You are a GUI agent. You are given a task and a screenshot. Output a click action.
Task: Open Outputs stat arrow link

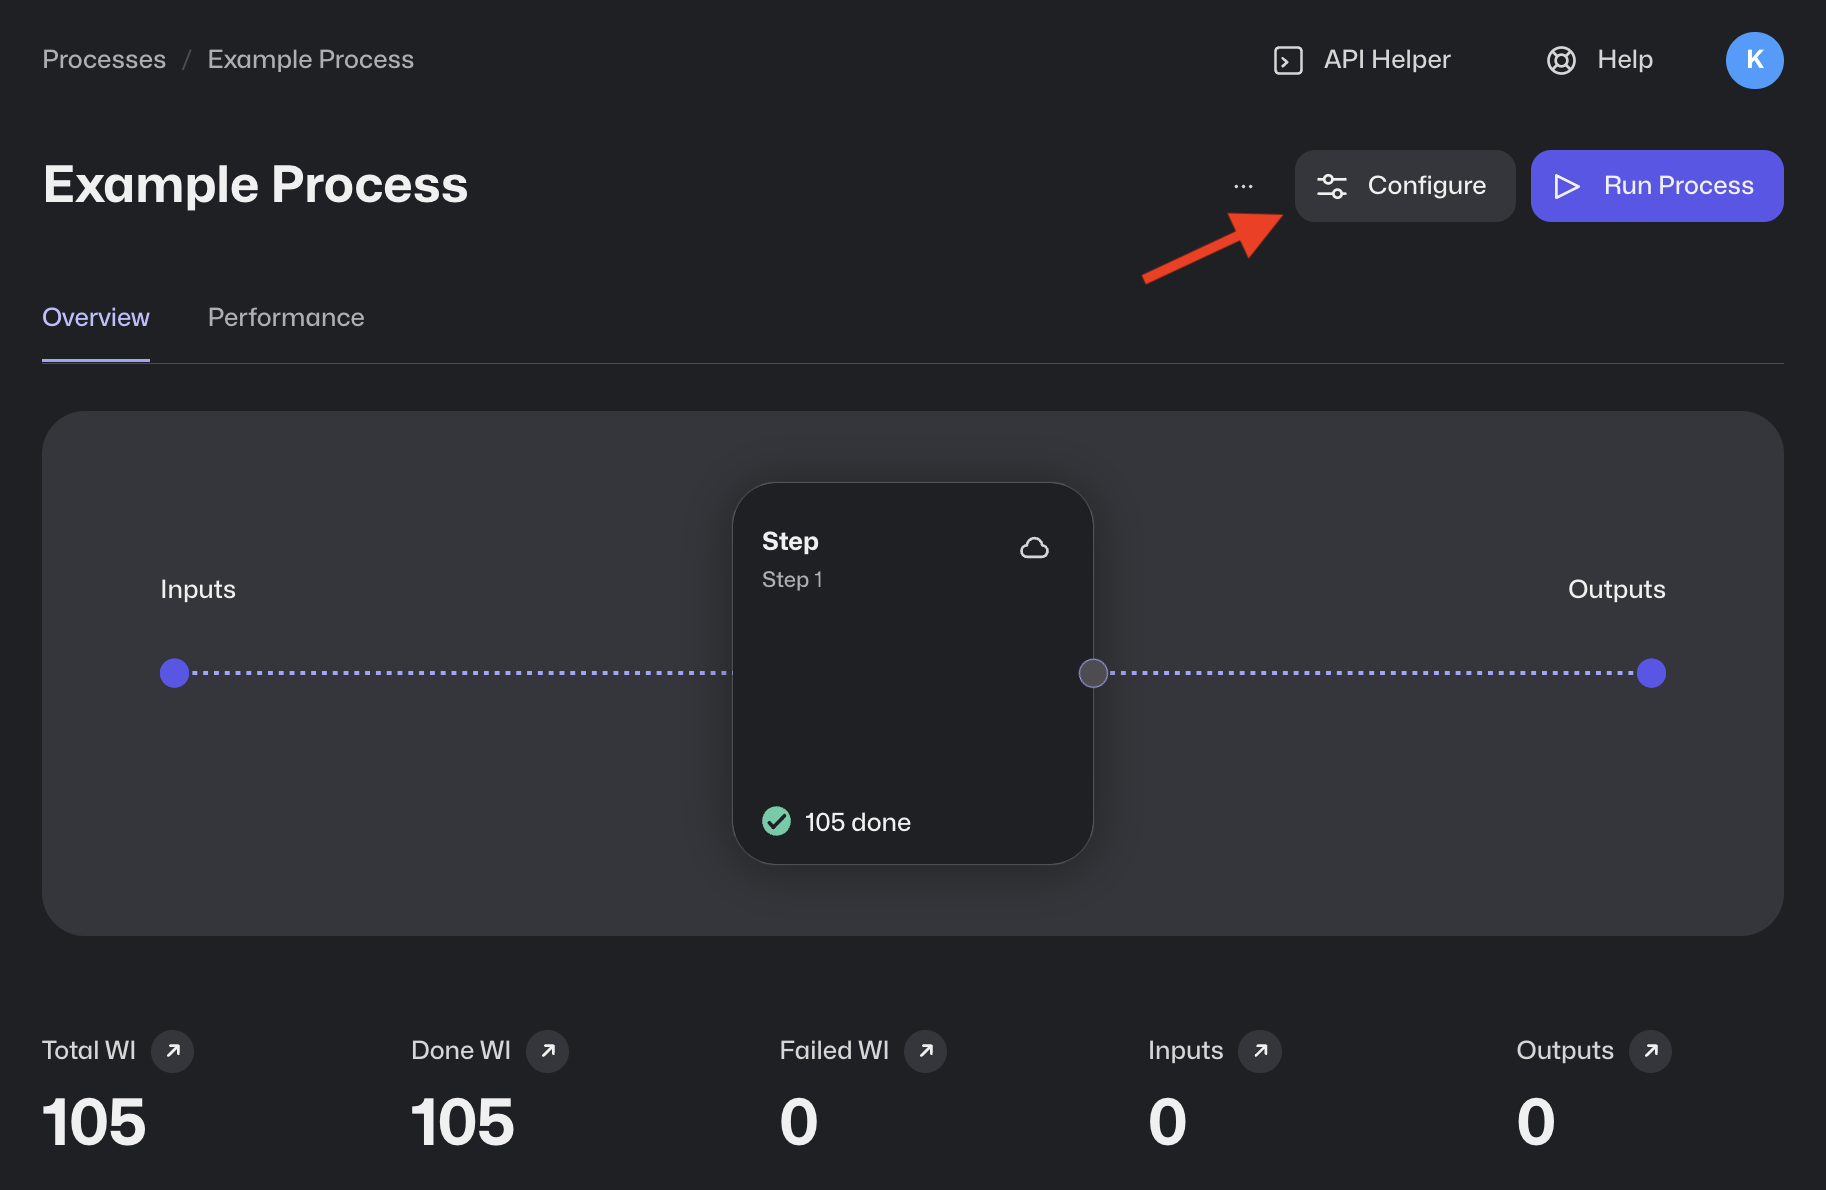[x=1651, y=1051]
